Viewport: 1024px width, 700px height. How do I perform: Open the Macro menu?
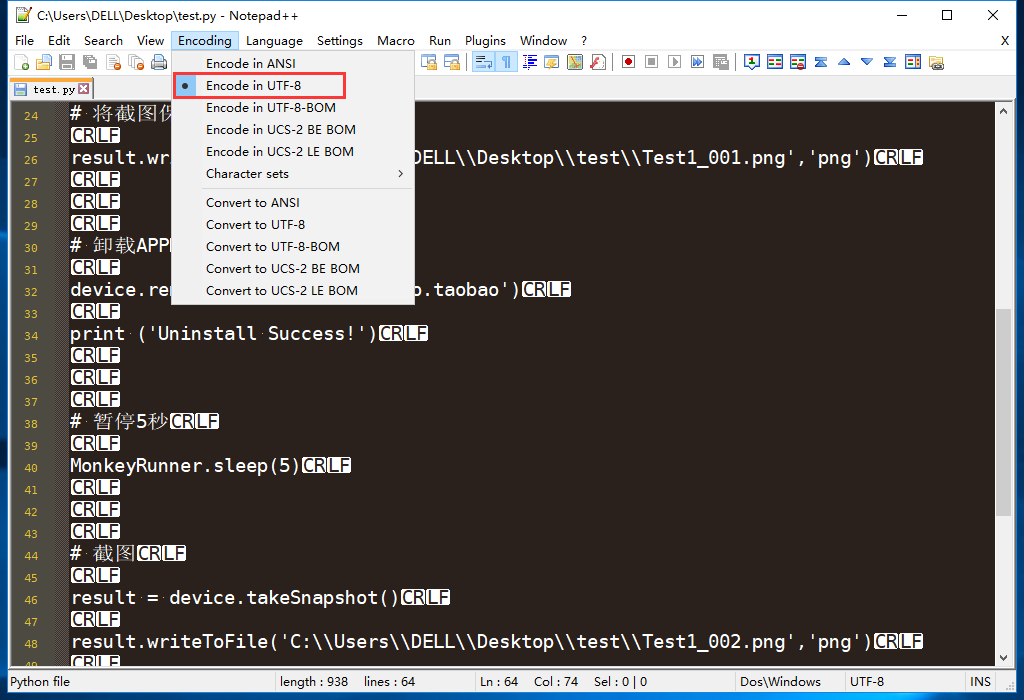click(x=396, y=40)
